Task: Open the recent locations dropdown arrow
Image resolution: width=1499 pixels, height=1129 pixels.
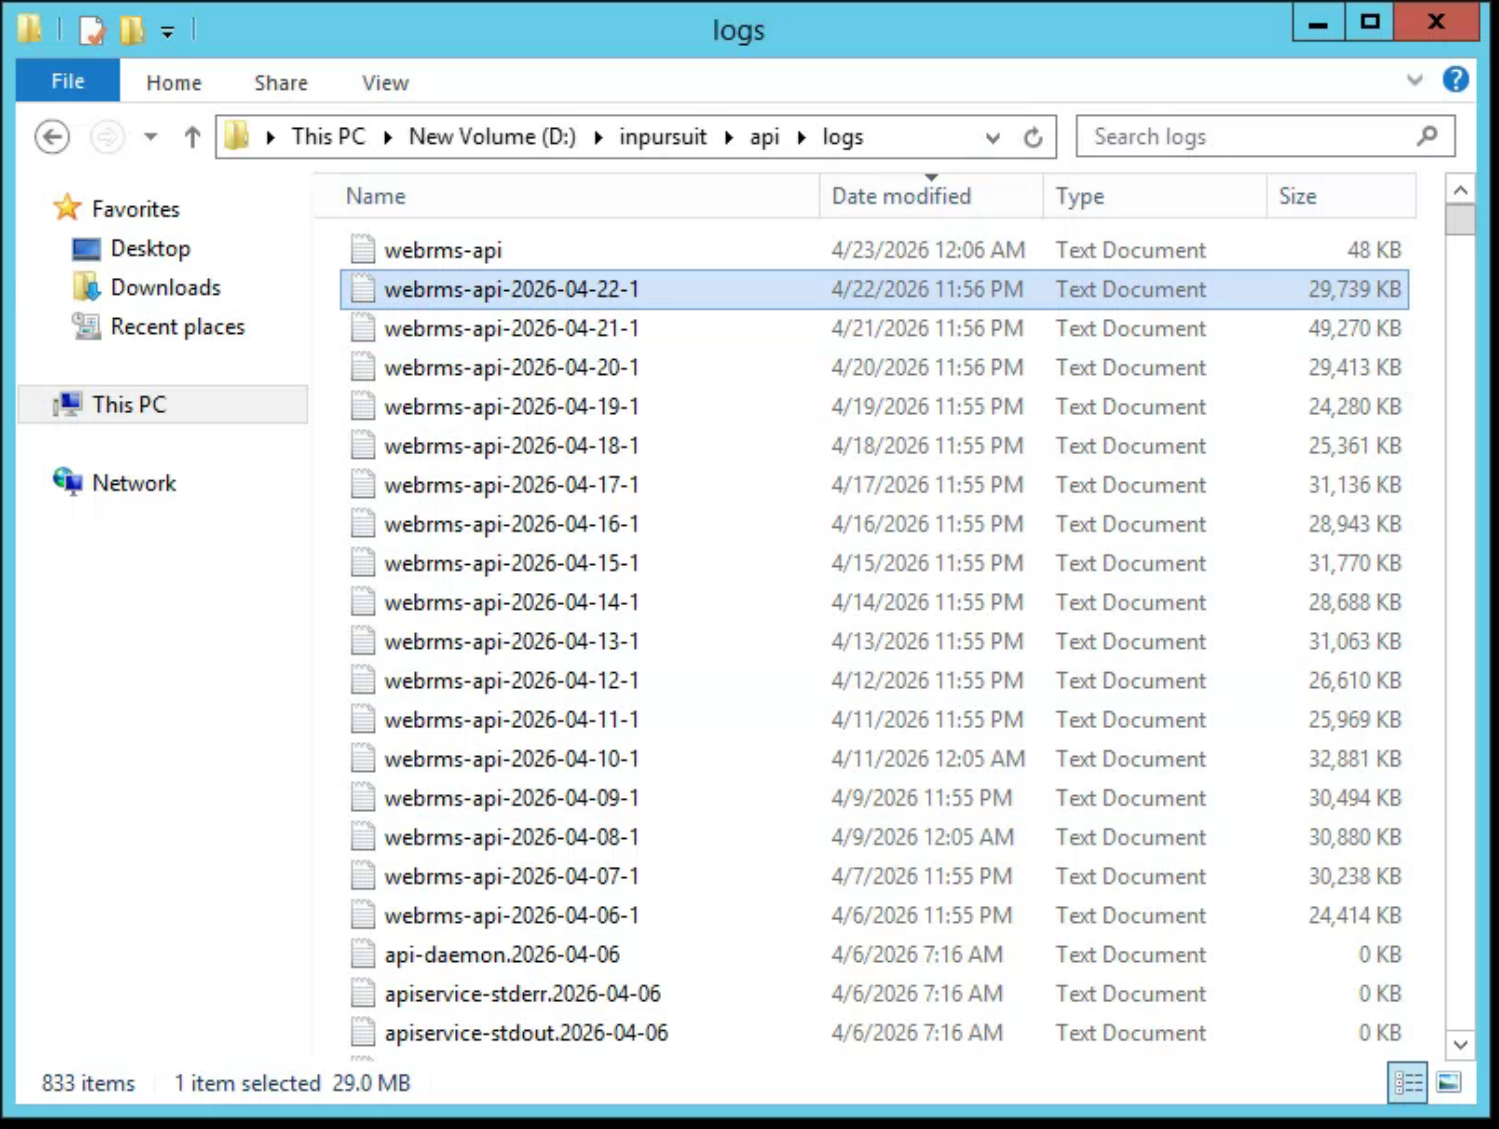Action: [x=150, y=137]
